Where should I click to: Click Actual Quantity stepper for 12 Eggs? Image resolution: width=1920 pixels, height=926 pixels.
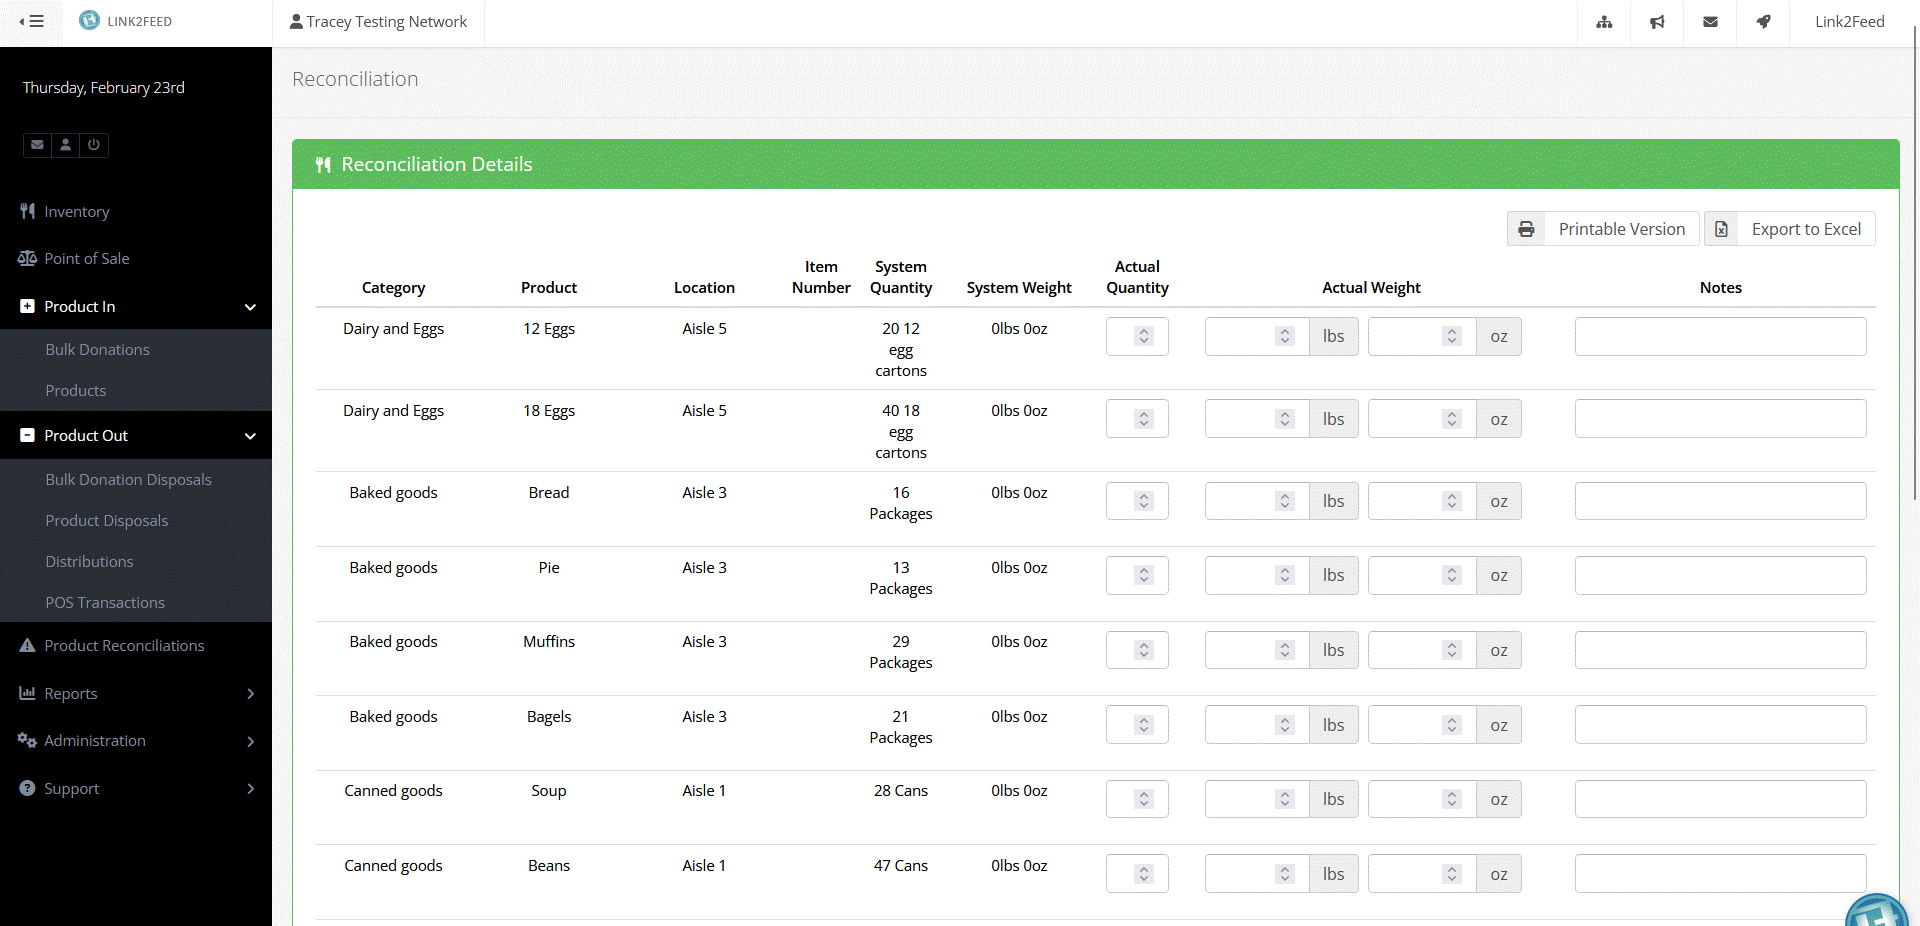point(1136,337)
